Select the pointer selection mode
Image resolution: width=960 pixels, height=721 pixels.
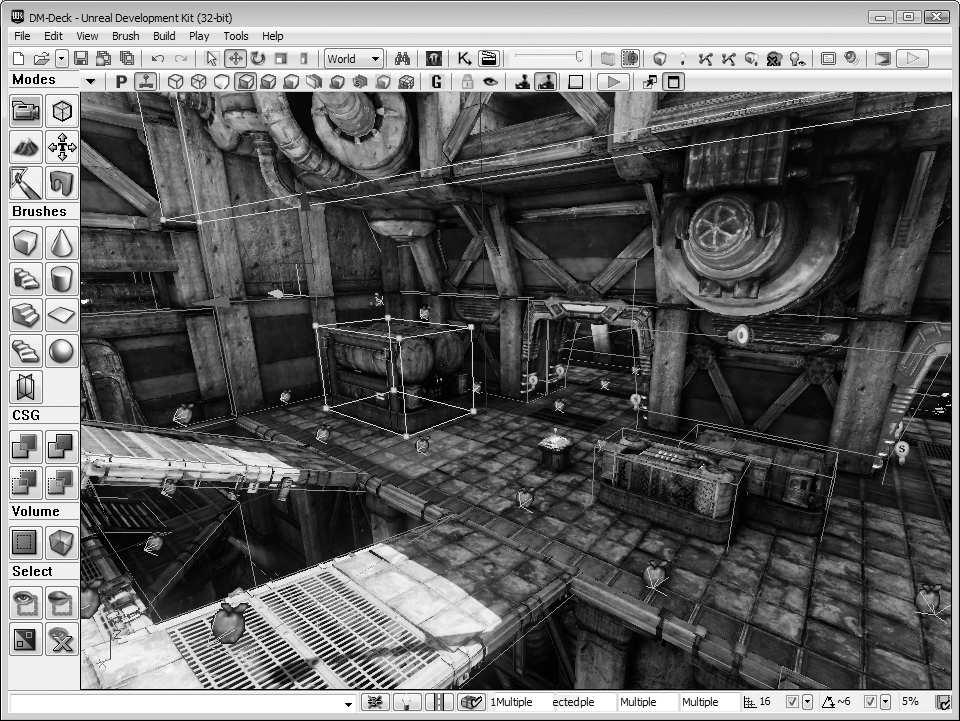click(212, 59)
